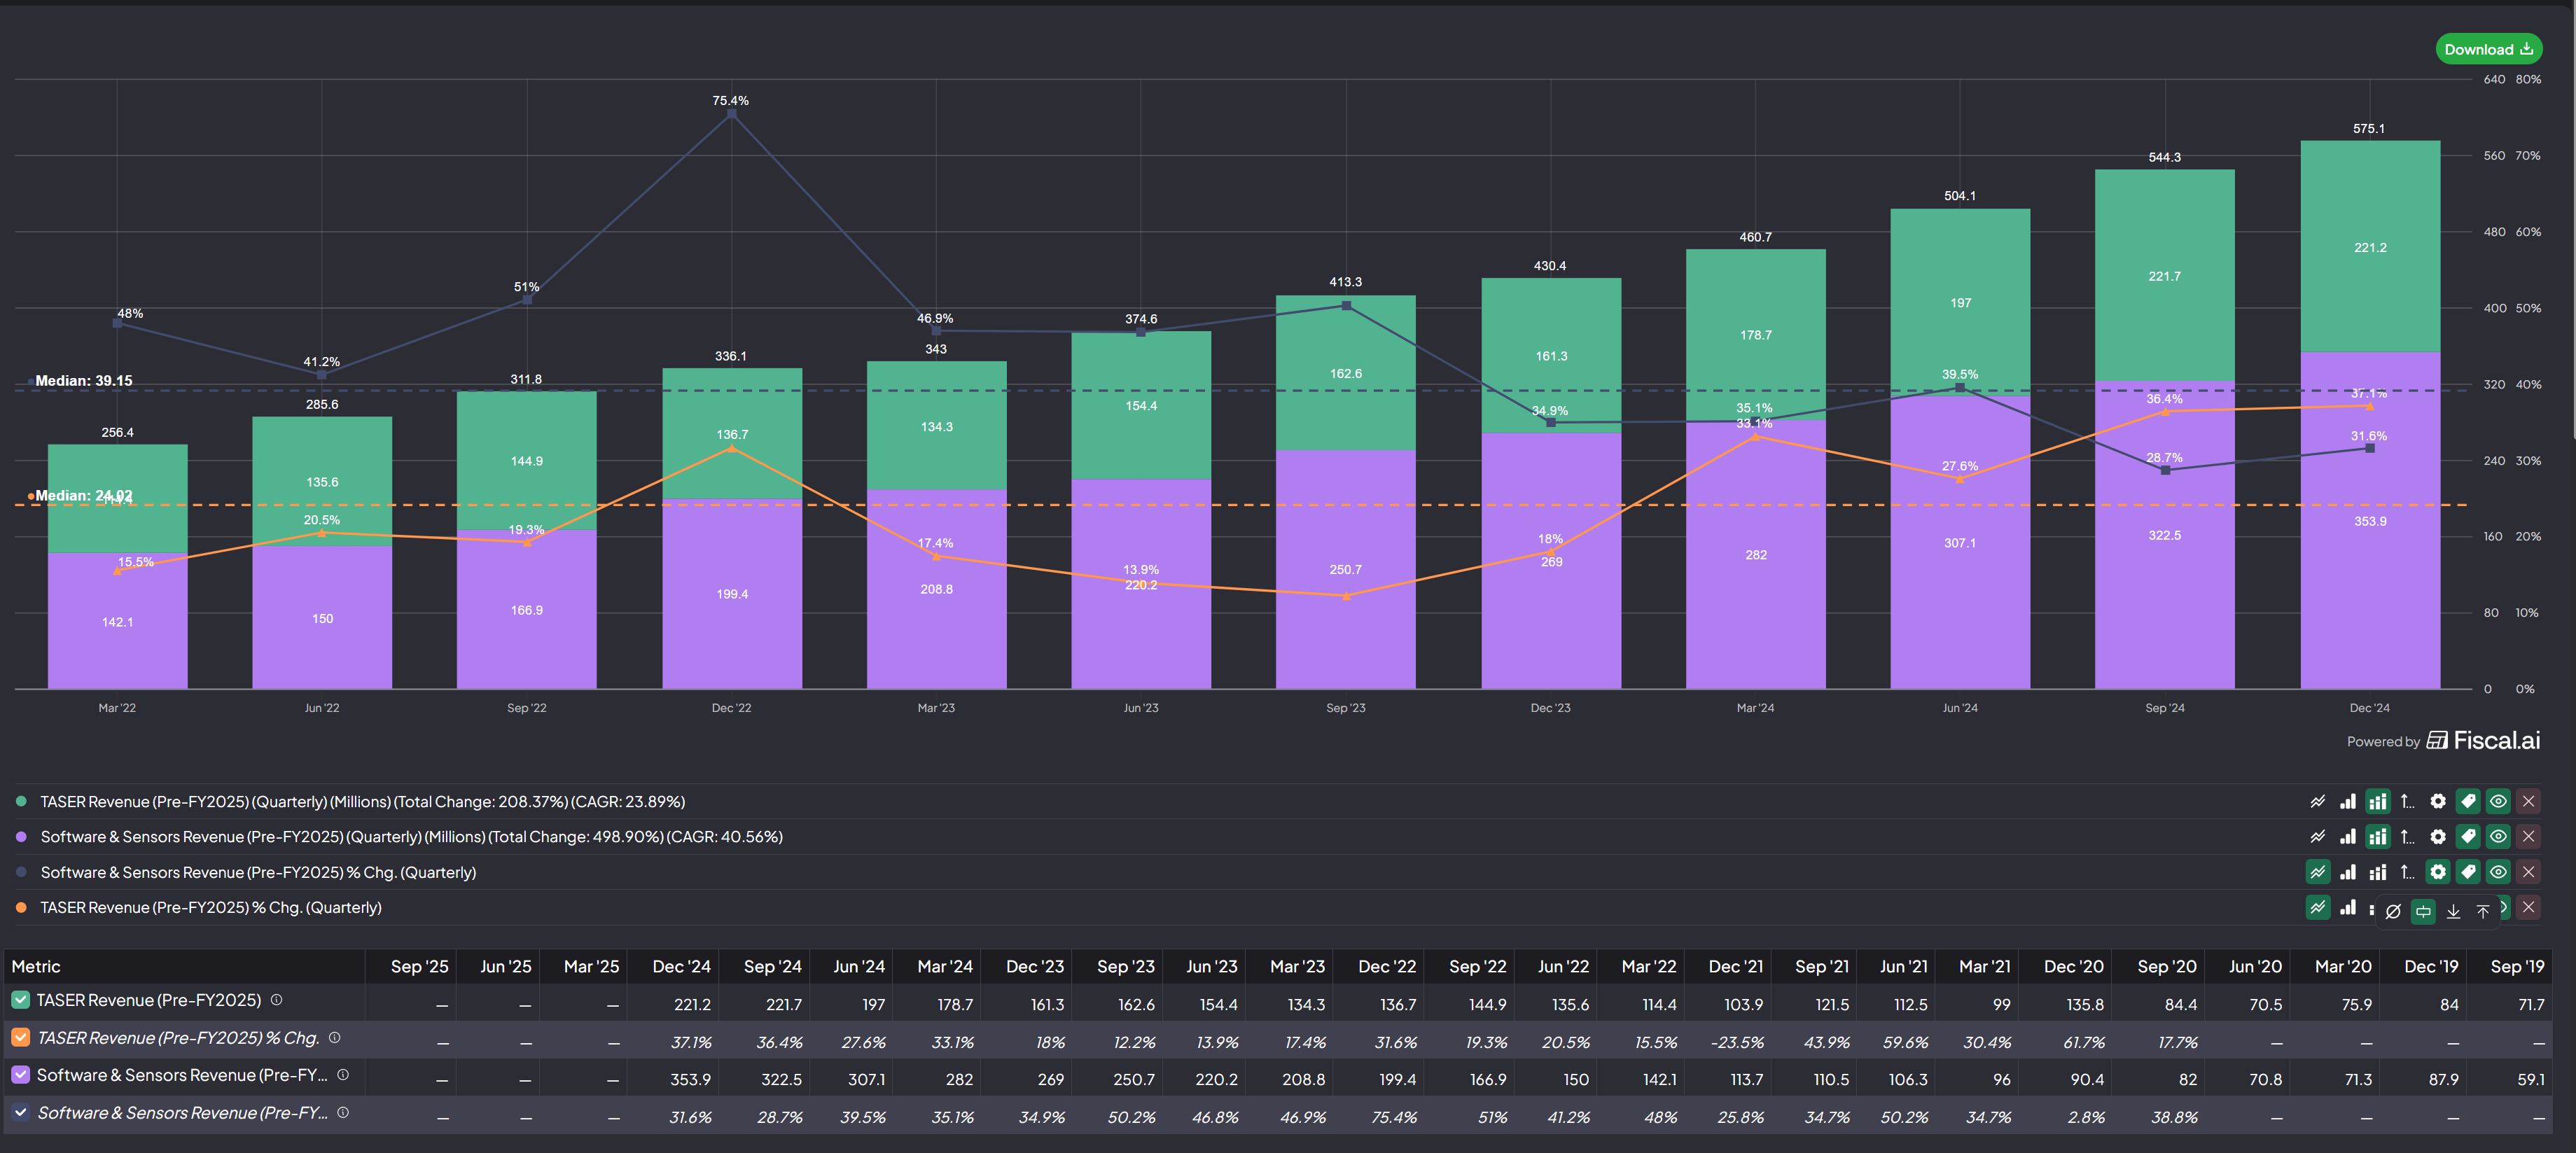Image resolution: width=2576 pixels, height=1153 pixels.
Task: Set Software & Sensors Revenue to bar chart
Action: coord(2347,836)
